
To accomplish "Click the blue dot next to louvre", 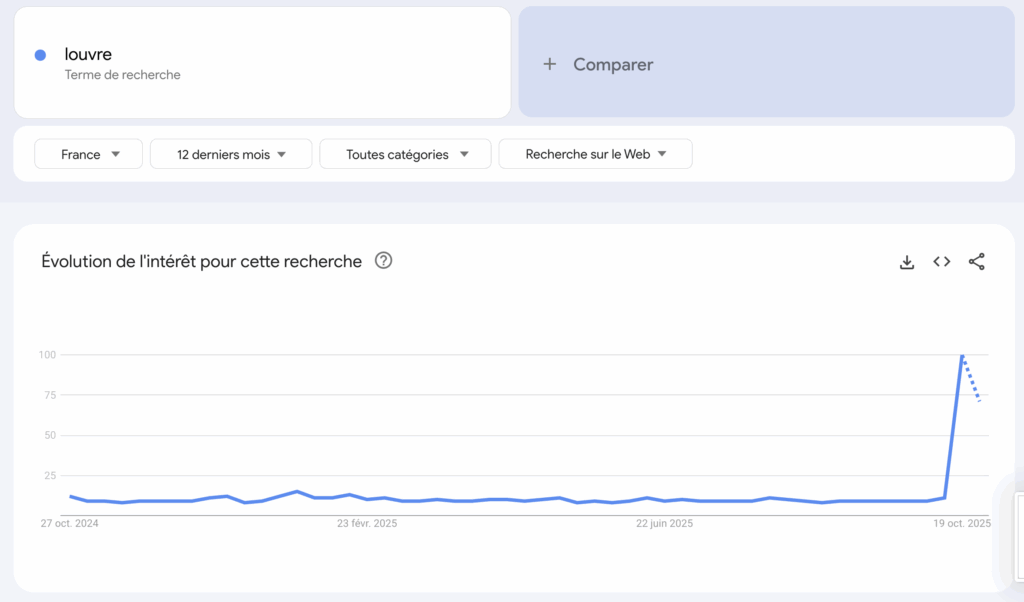I will click(x=40, y=55).
